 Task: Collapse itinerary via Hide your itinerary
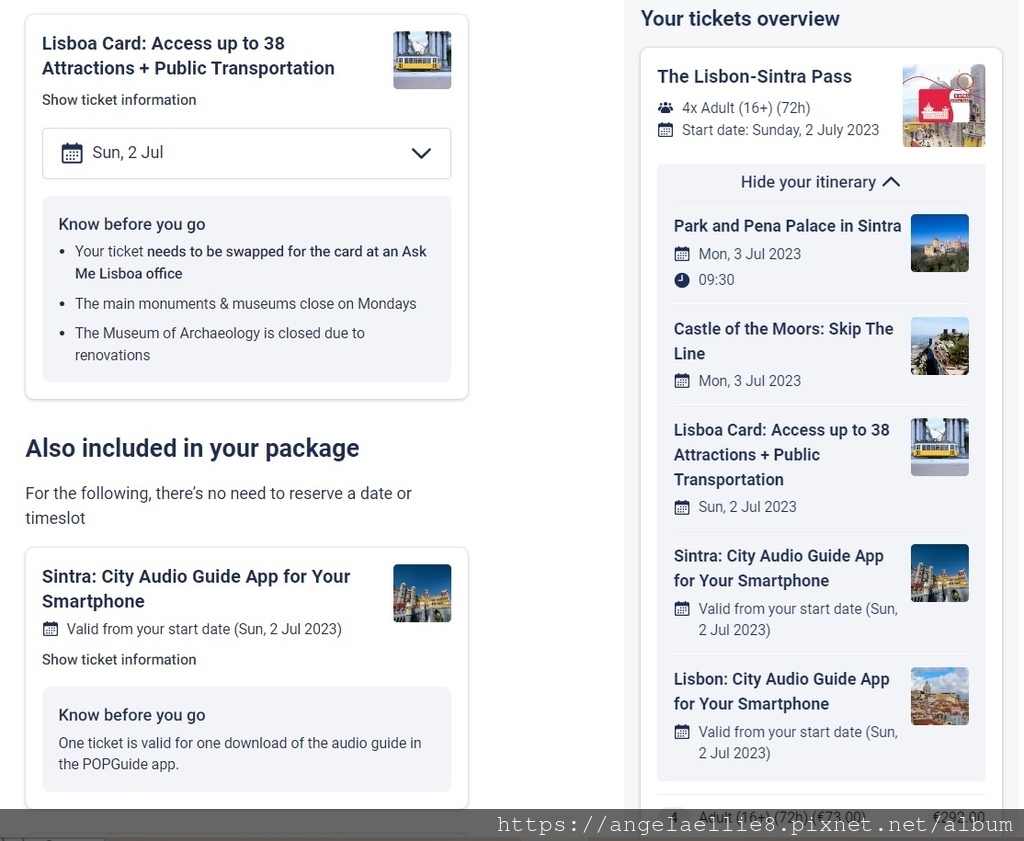820,182
